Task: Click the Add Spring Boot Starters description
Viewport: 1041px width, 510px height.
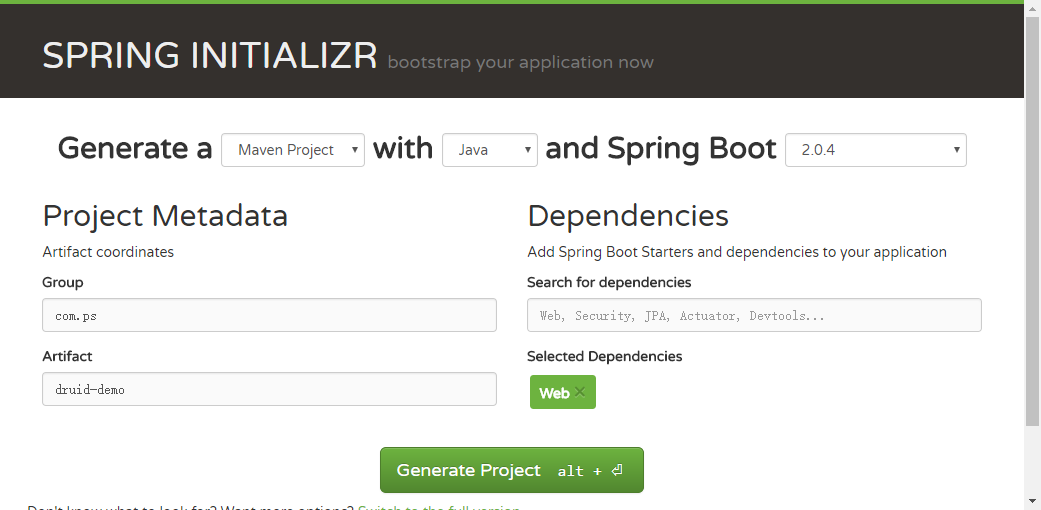Action: (737, 252)
